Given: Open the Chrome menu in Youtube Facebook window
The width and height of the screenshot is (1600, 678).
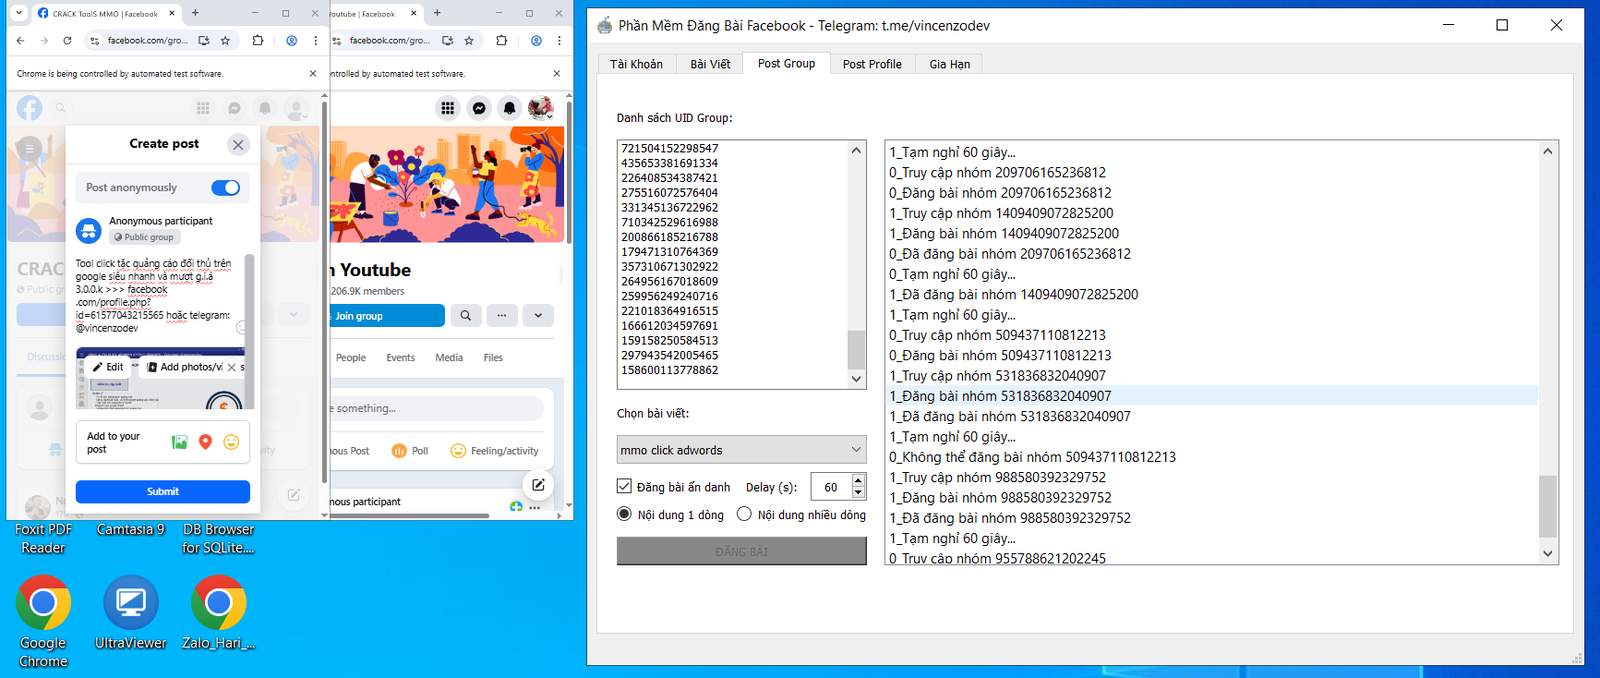Looking at the screenshot, I should pos(559,41).
